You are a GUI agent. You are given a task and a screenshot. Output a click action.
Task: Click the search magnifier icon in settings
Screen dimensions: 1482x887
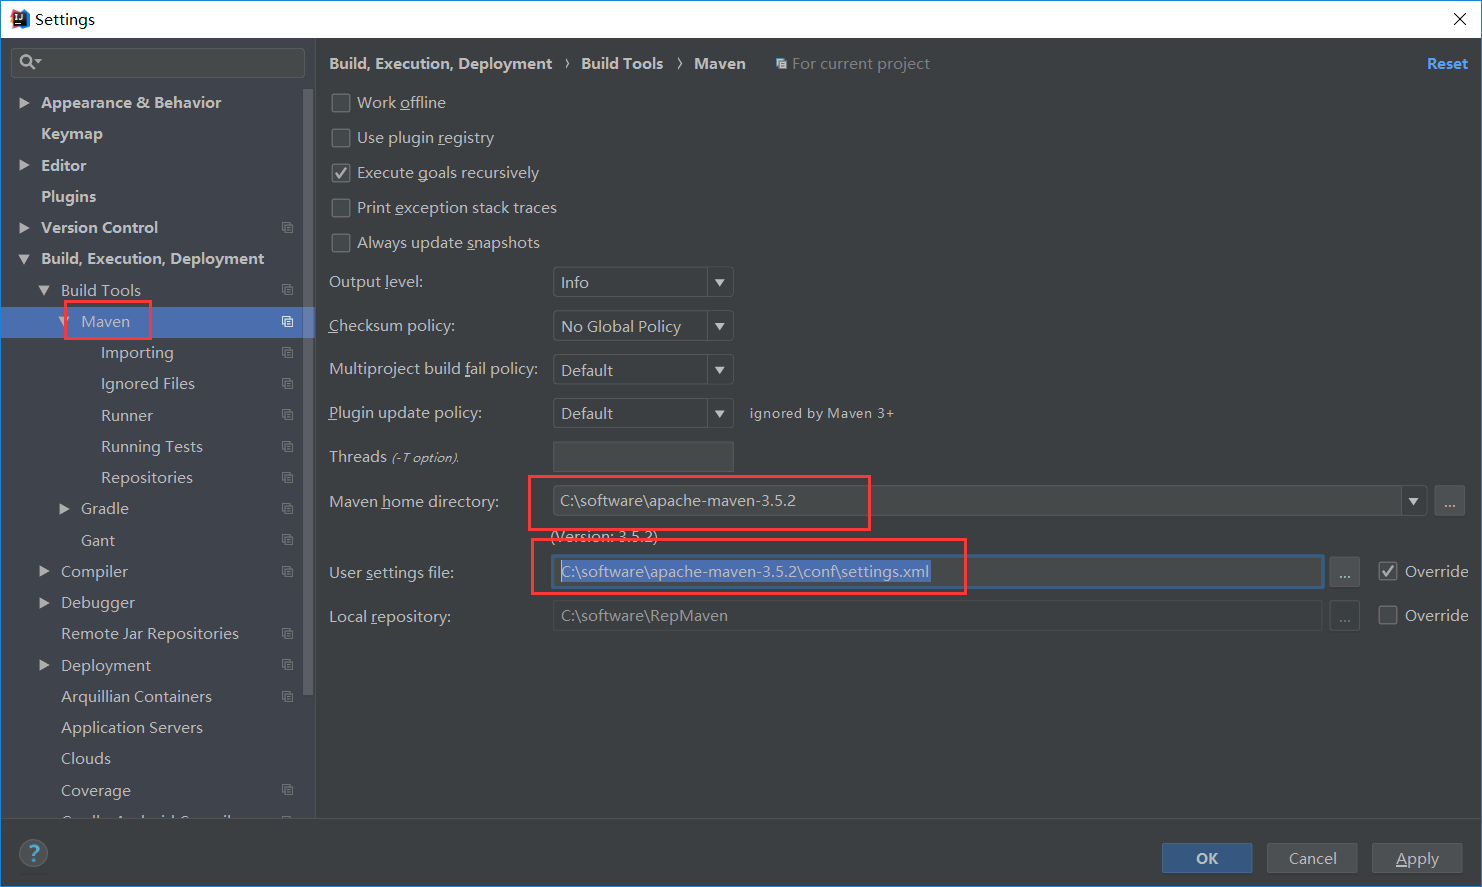click(x=27, y=62)
